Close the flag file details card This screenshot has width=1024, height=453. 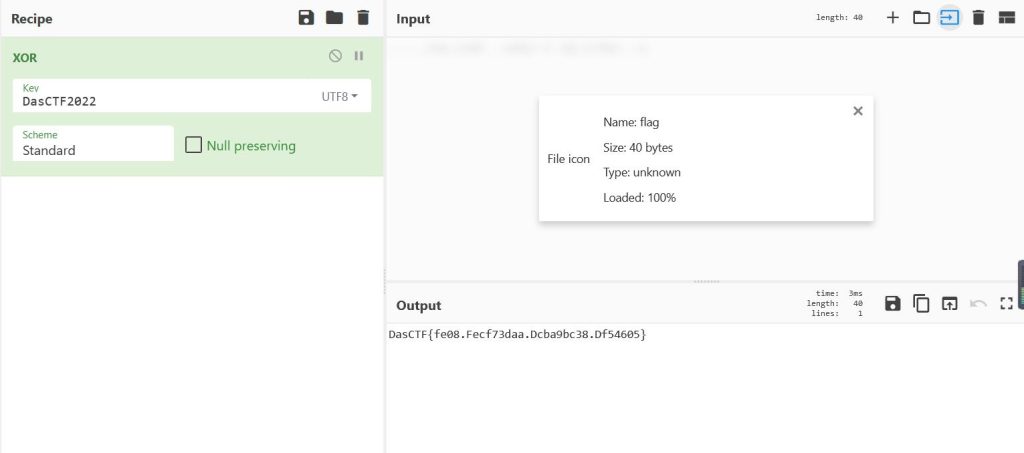click(x=857, y=111)
